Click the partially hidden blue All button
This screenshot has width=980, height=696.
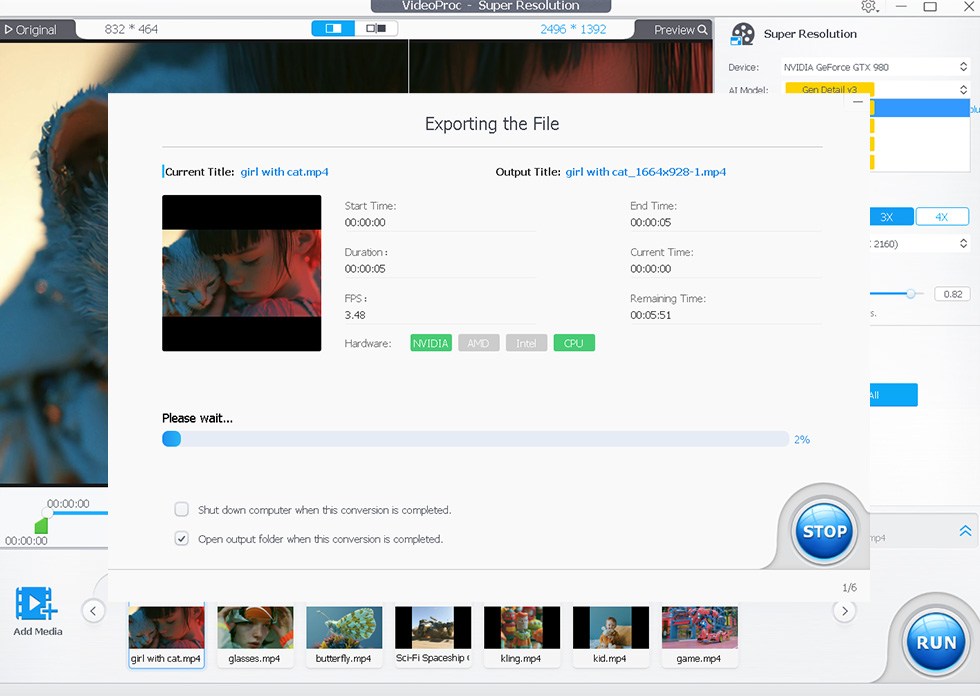coord(894,395)
